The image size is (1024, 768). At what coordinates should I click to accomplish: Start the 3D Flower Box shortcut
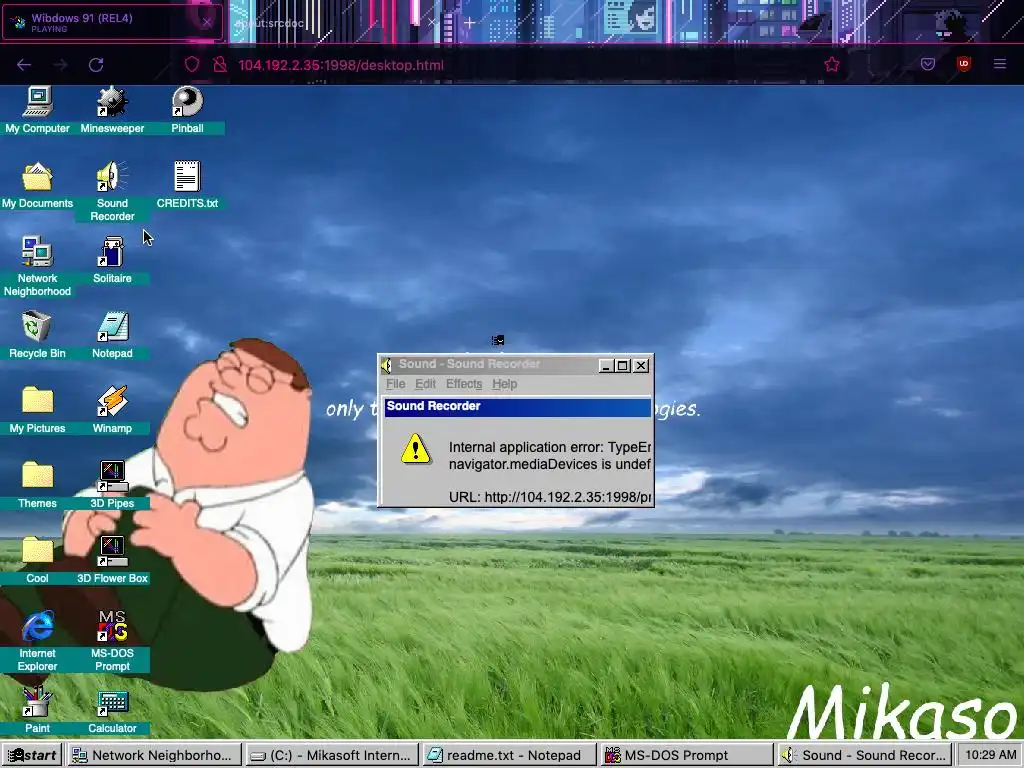point(112,560)
